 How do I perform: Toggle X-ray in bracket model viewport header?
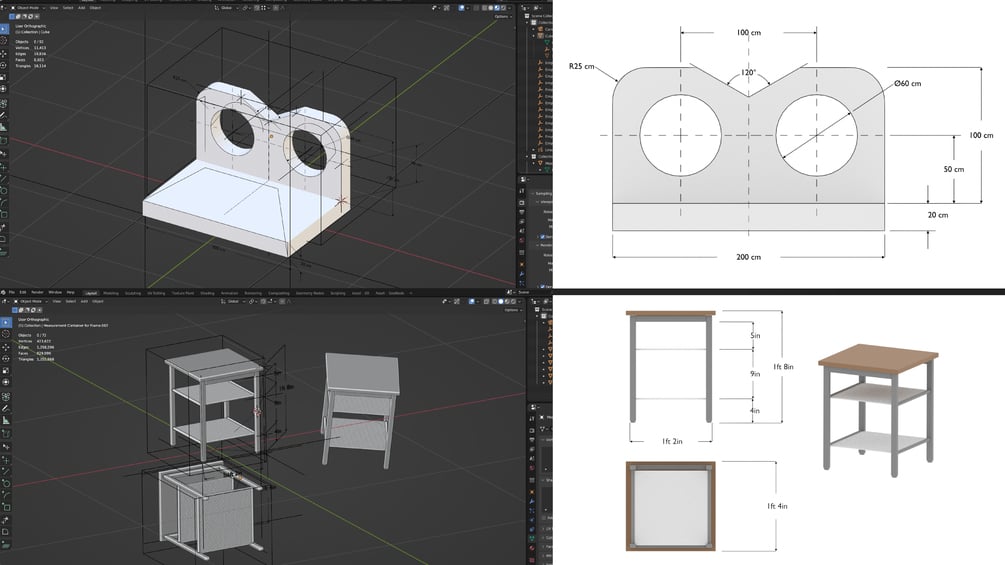[476, 8]
